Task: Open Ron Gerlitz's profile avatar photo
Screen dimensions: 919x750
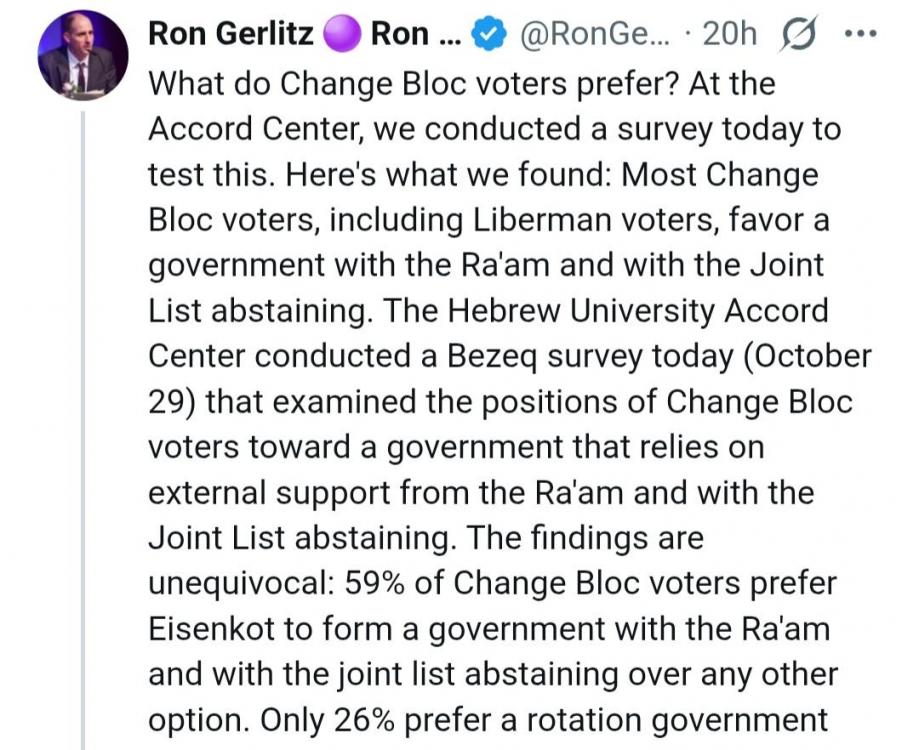Action: point(83,56)
